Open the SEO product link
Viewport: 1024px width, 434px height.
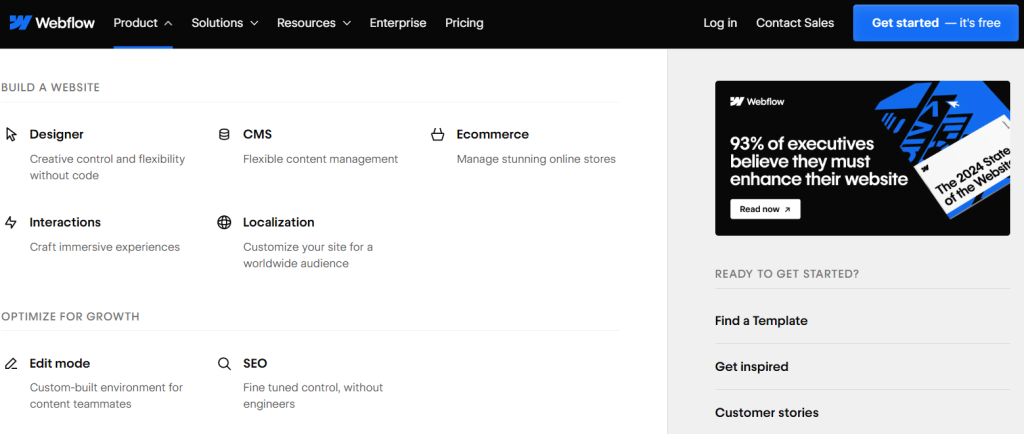[x=255, y=364]
